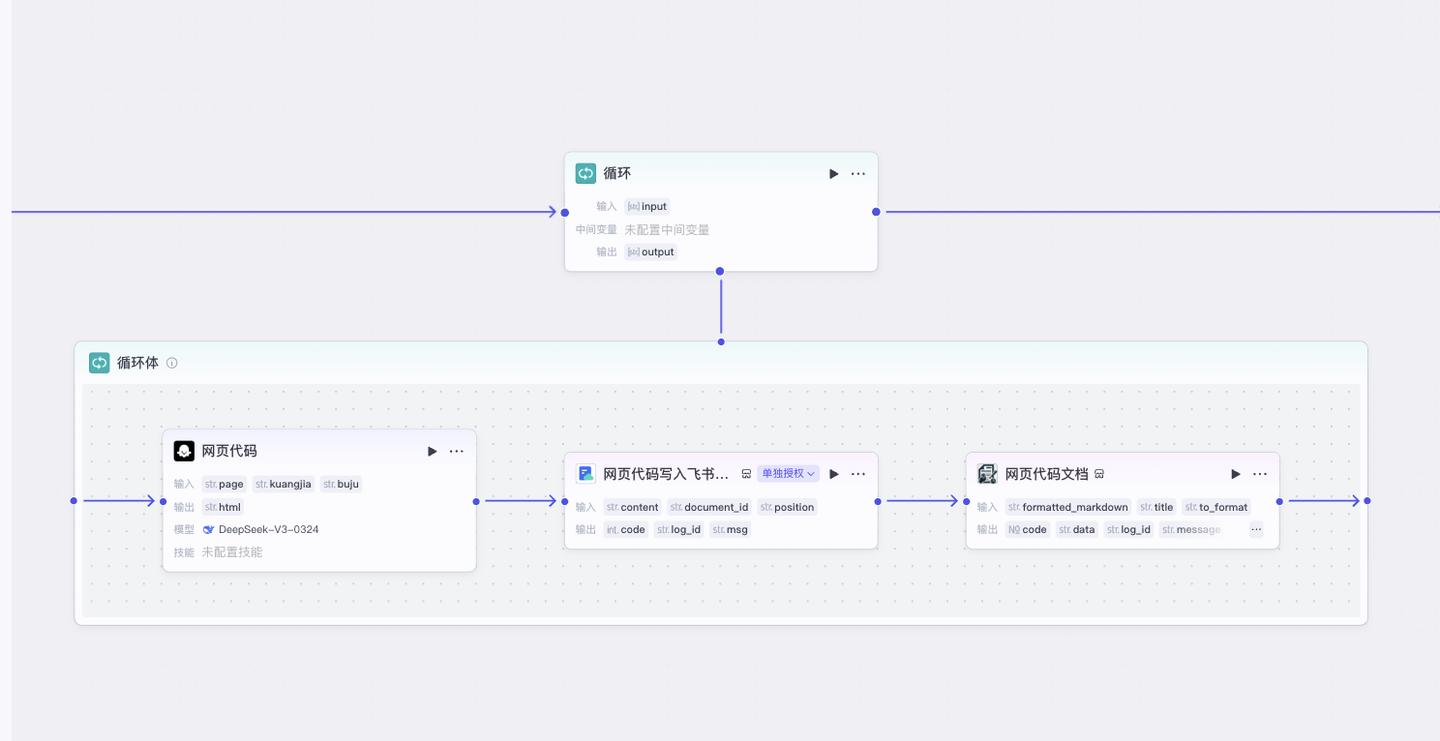Click the plugin badge beside the 网页代码文档 title
The image size is (1440, 741).
[1099, 474]
